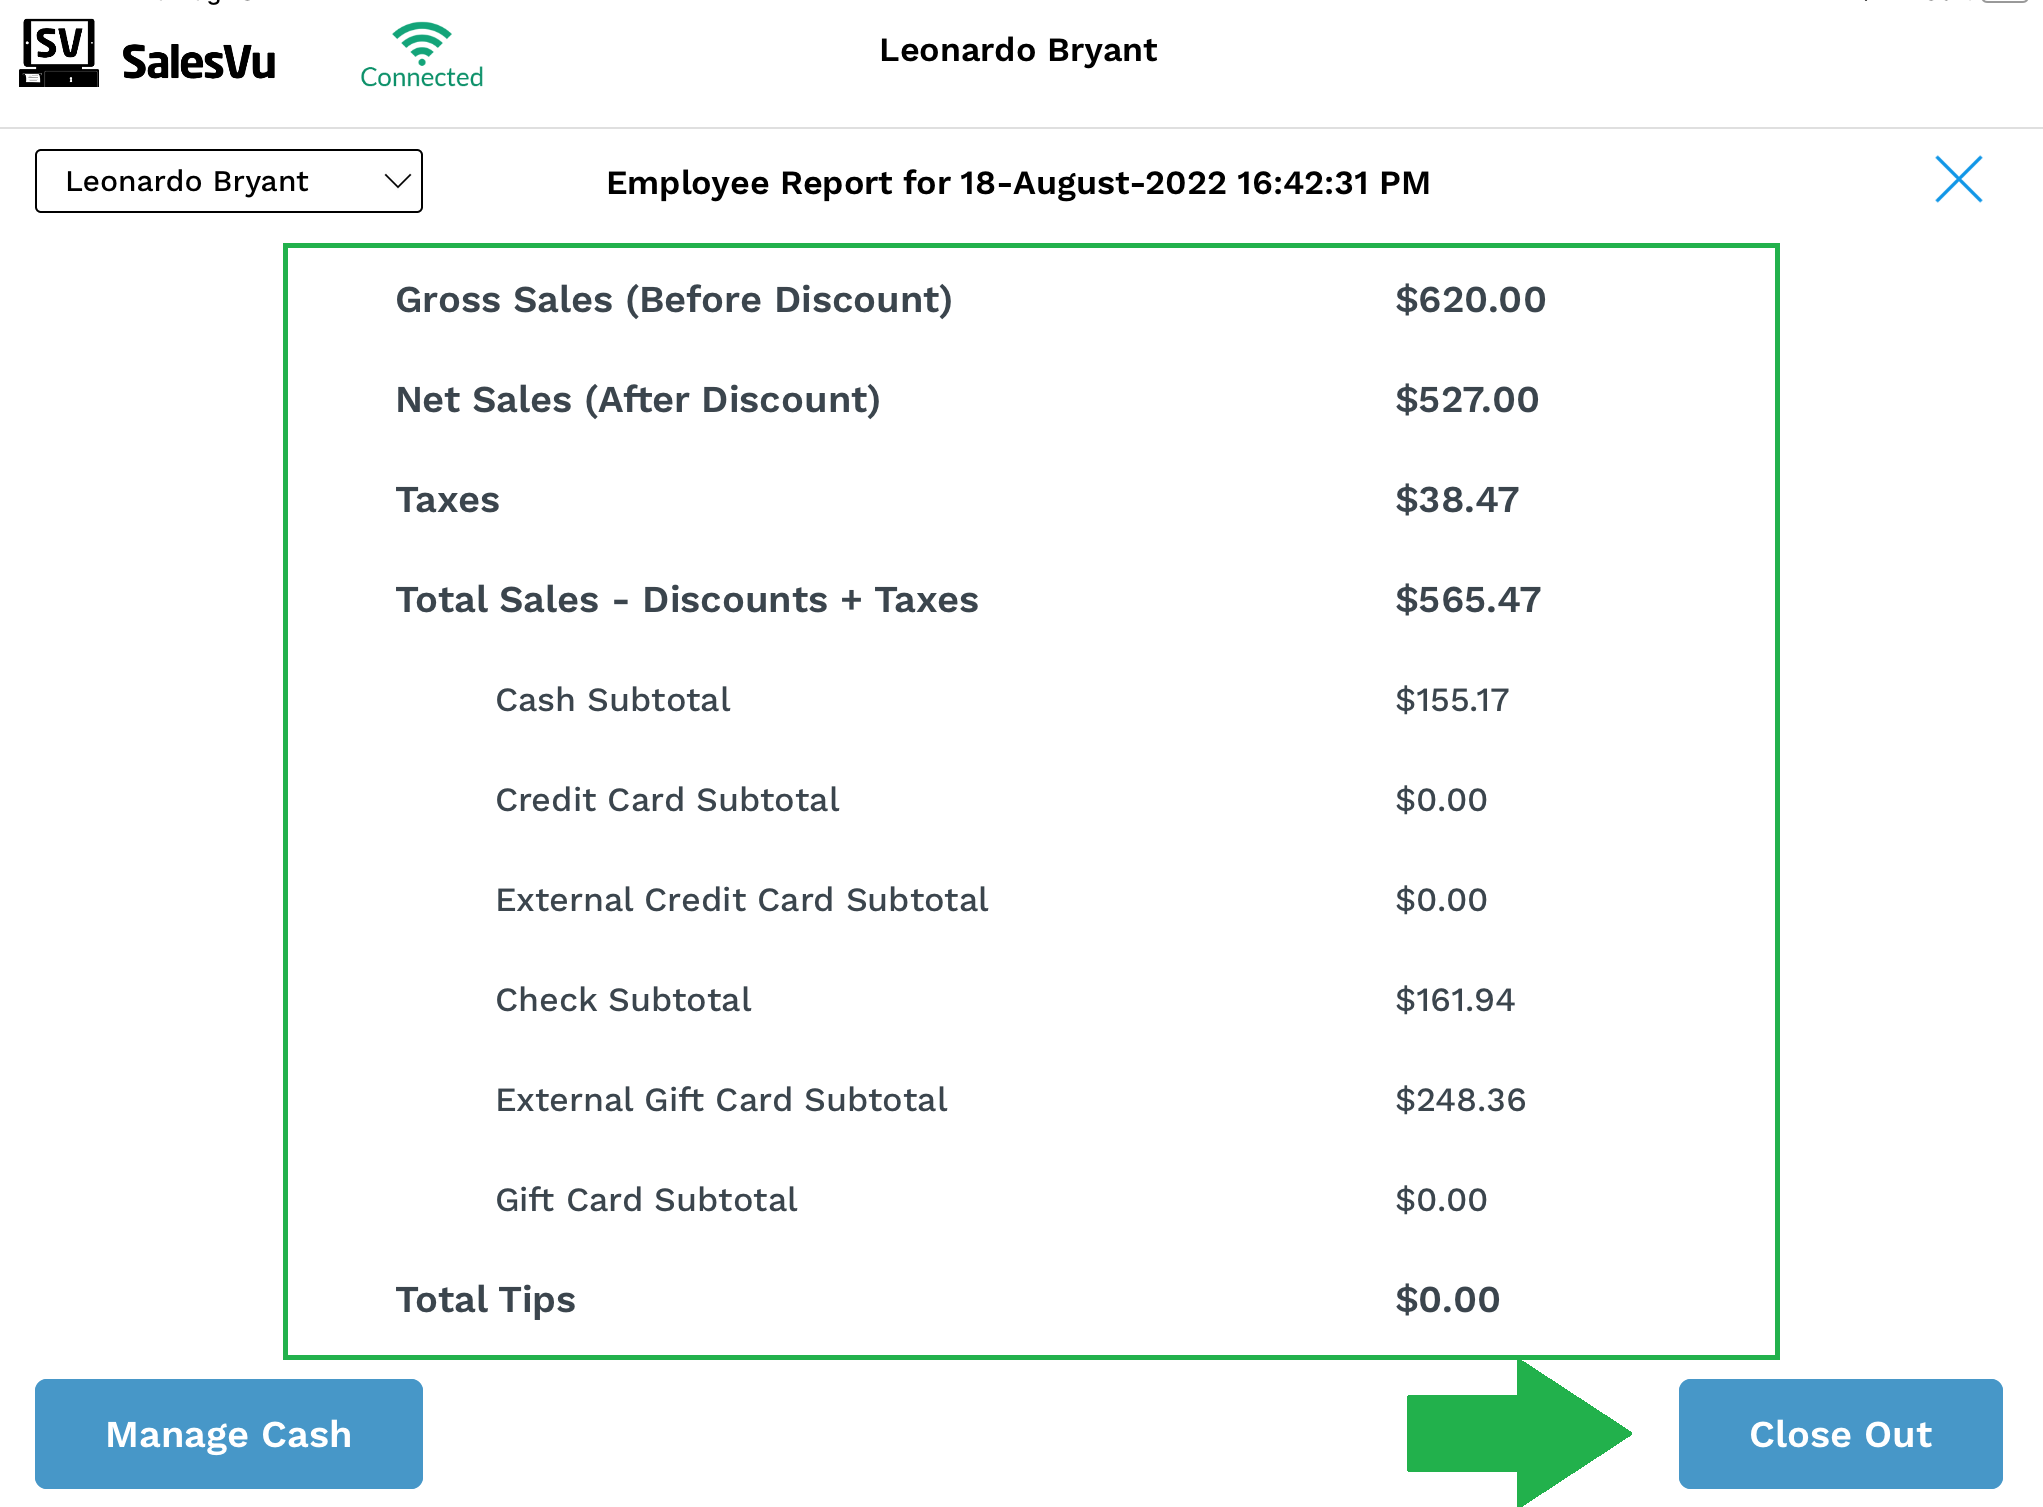Click the Total Sales - Discounts + Taxes row
The width and height of the screenshot is (2043, 1507).
(x=686, y=600)
